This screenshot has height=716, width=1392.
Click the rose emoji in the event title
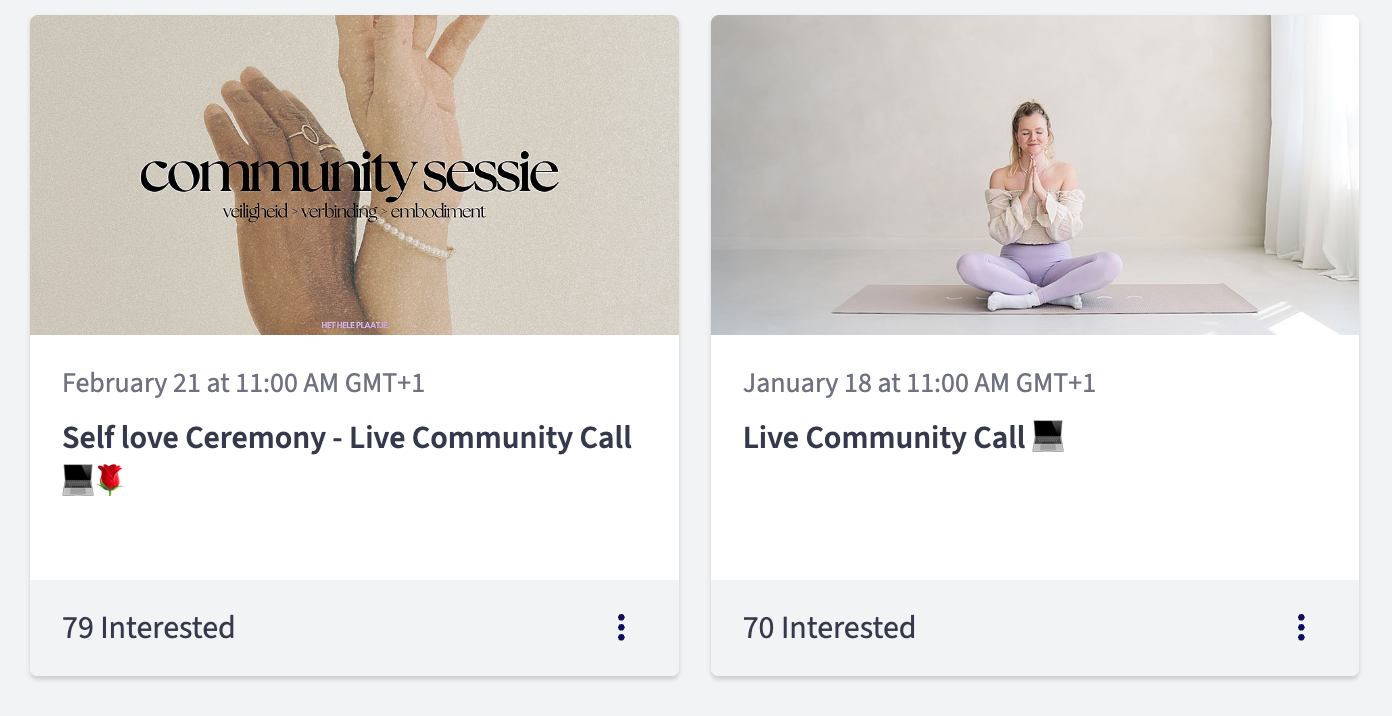(x=110, y=480)
